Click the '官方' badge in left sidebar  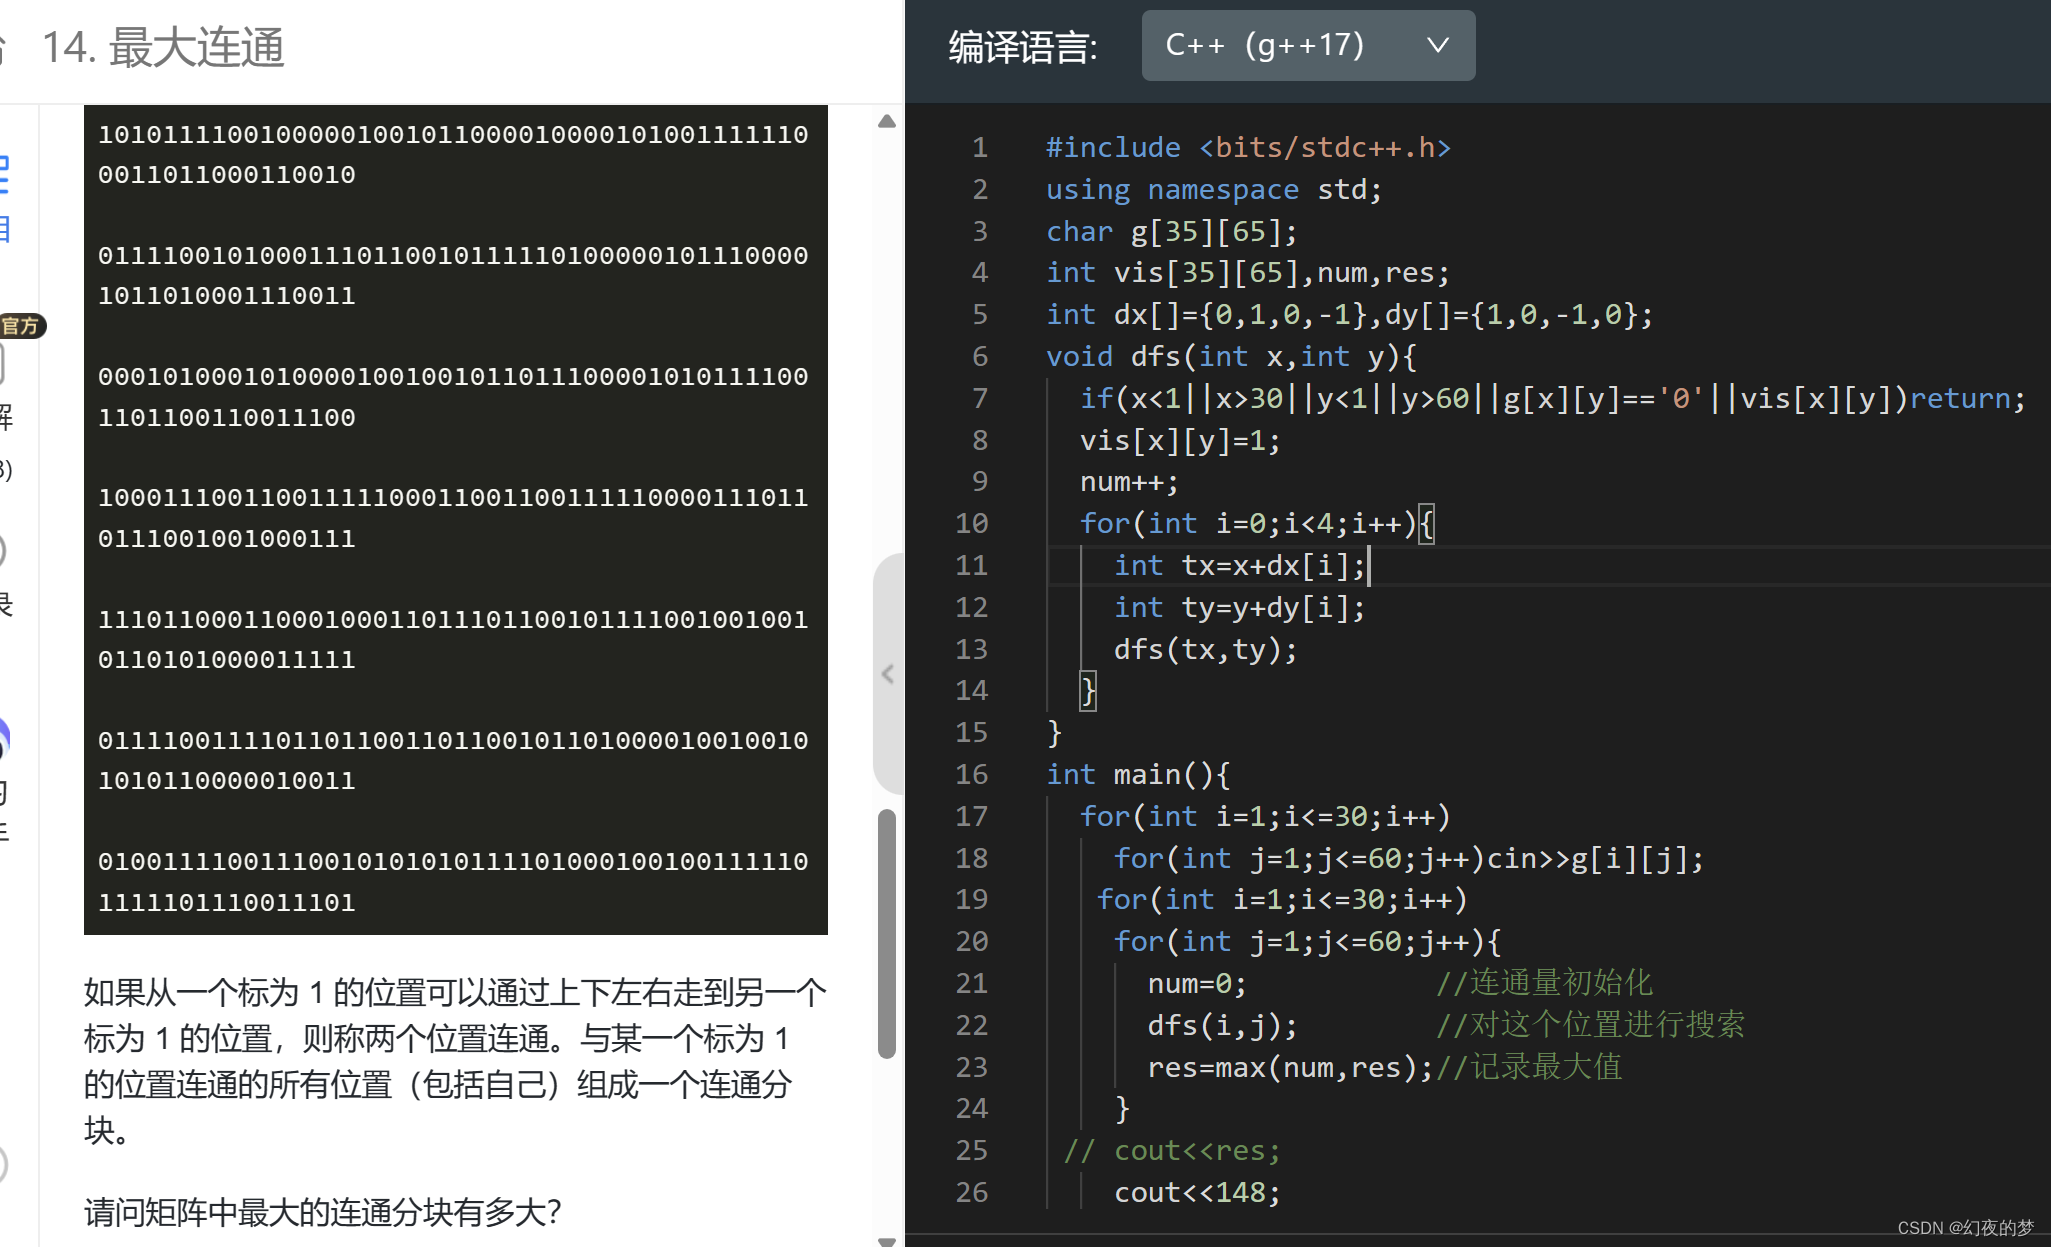coord(20,326)
